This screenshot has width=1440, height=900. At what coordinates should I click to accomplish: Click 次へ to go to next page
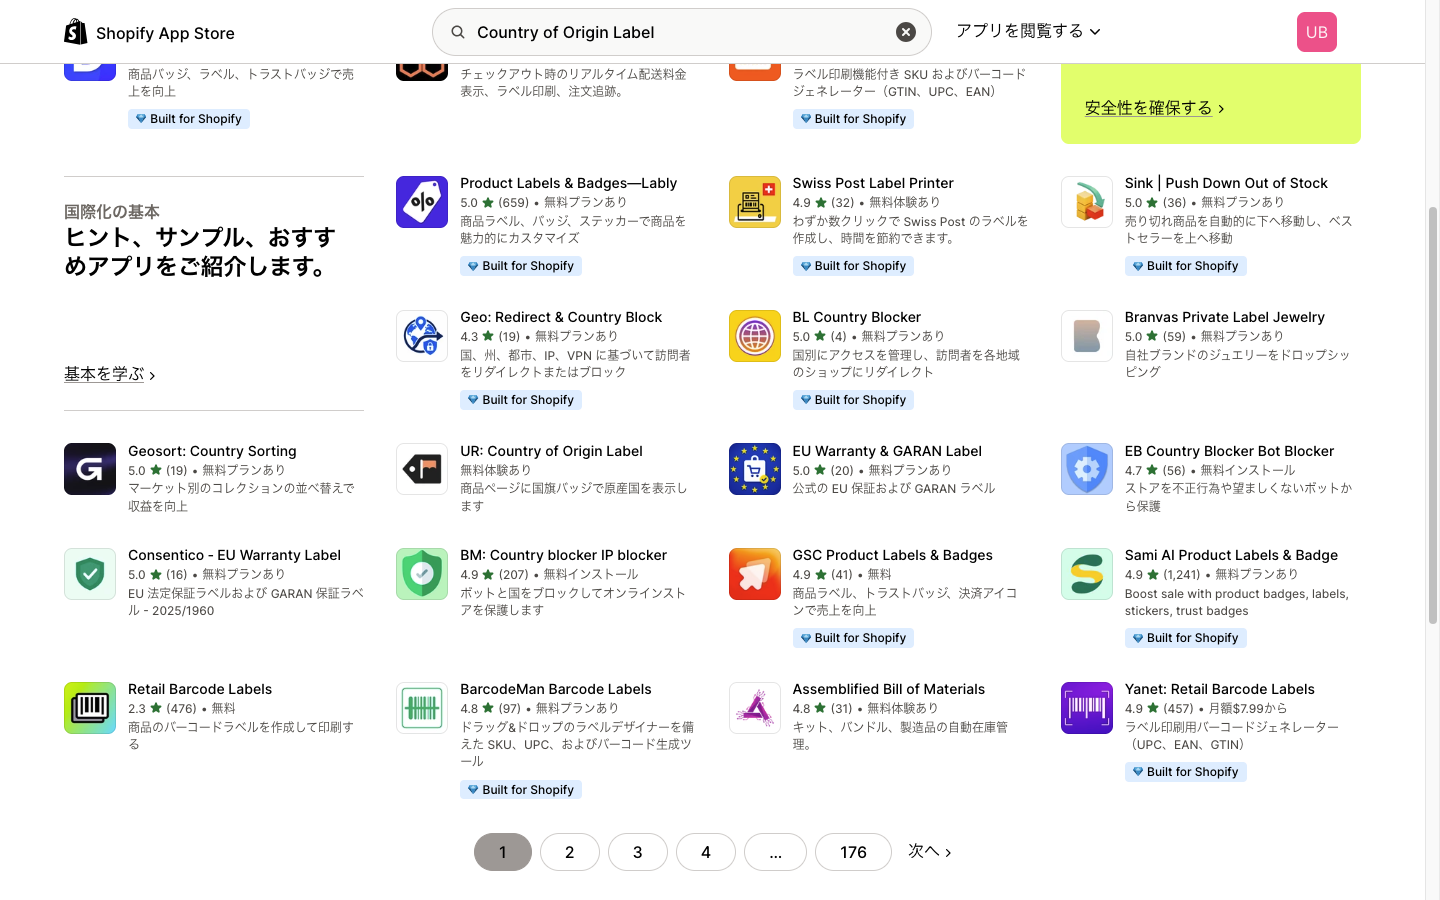(x=930, y=851)
